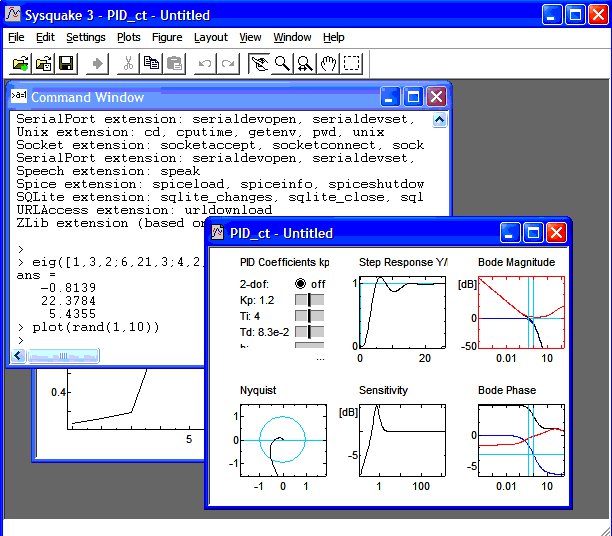612x536 pixels.
Task: Click the Paste clipboard icon
Action: tap(174, 64)
